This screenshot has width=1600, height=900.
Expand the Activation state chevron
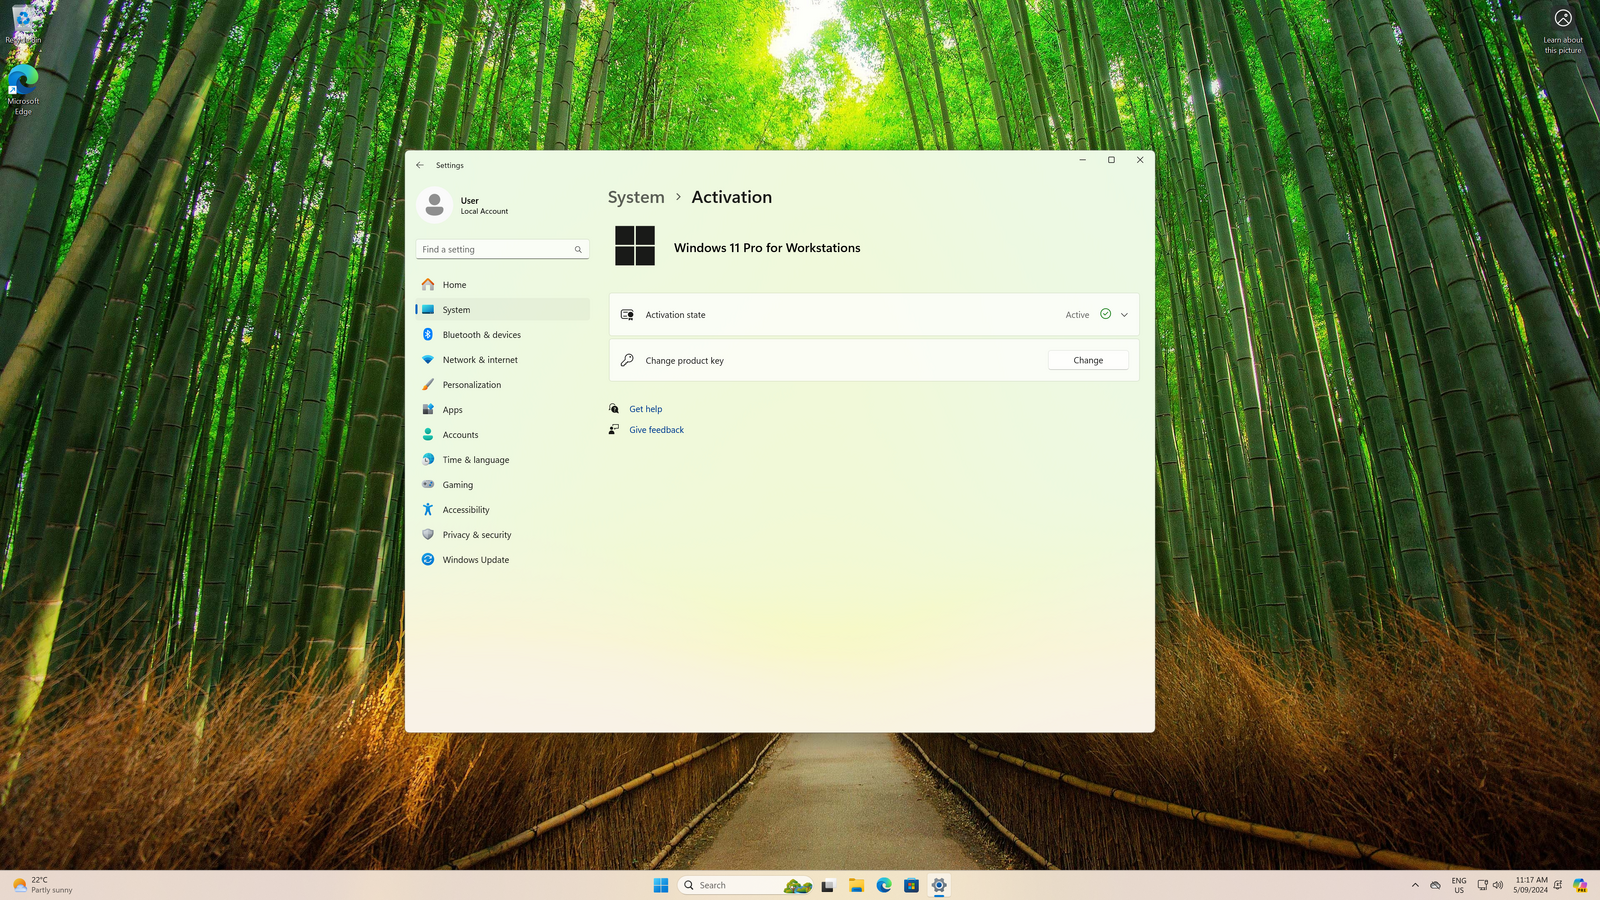point(1124,315)
